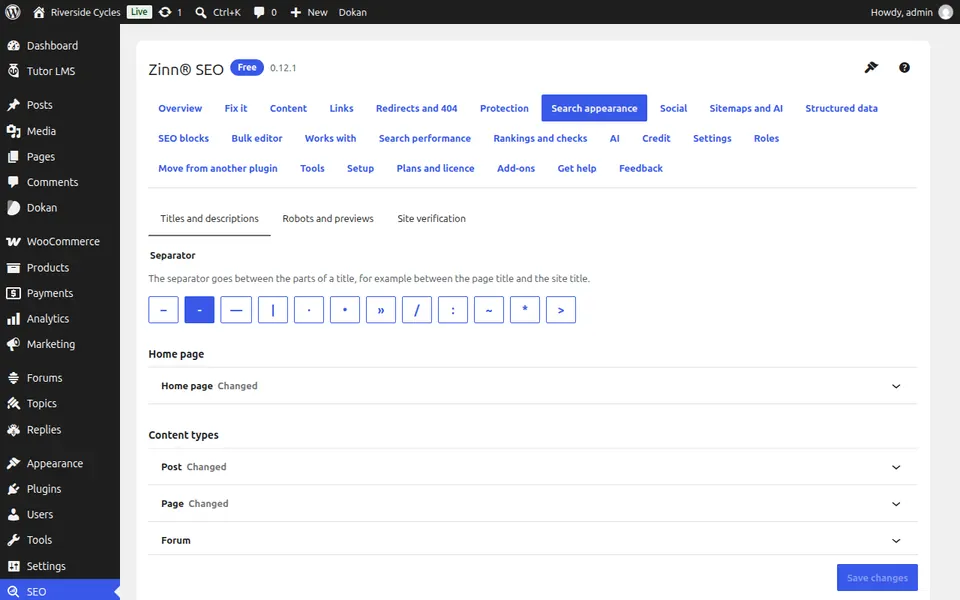Open the Ctrl+K search magnifier
960x600 pixels.
pyautogui.click(x=201, y=12)
